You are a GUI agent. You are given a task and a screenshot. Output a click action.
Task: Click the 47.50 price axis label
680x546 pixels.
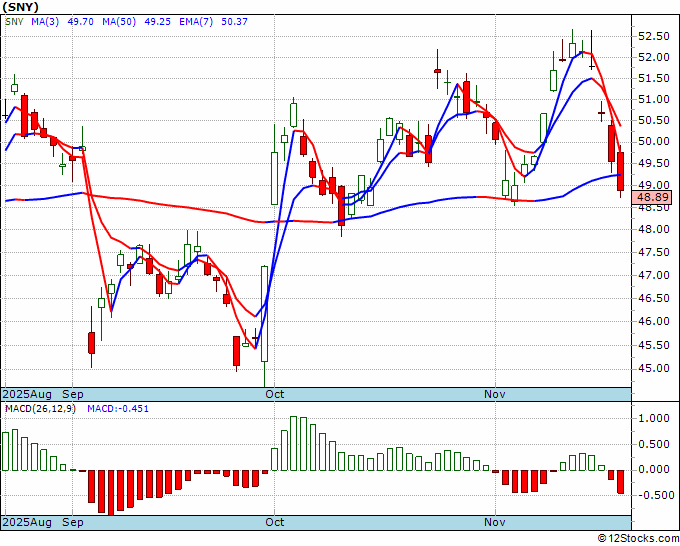(x=654, y=252)
